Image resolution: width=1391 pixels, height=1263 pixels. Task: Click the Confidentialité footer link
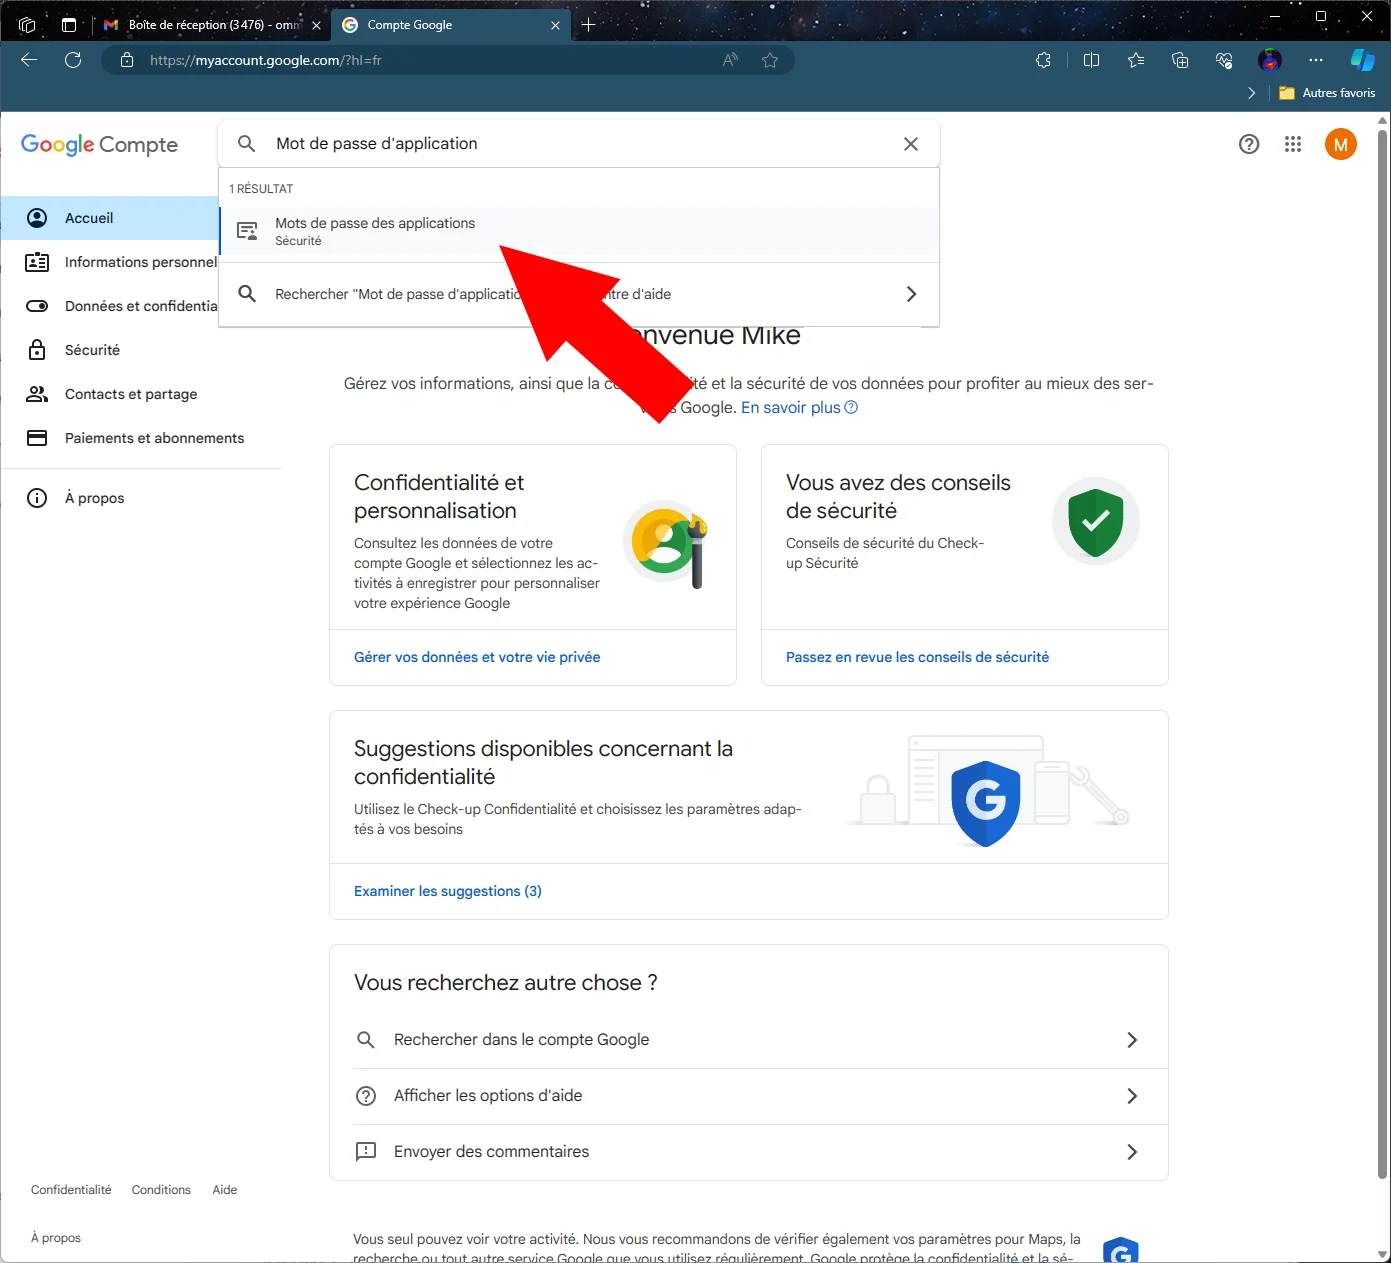(71, 1190)
